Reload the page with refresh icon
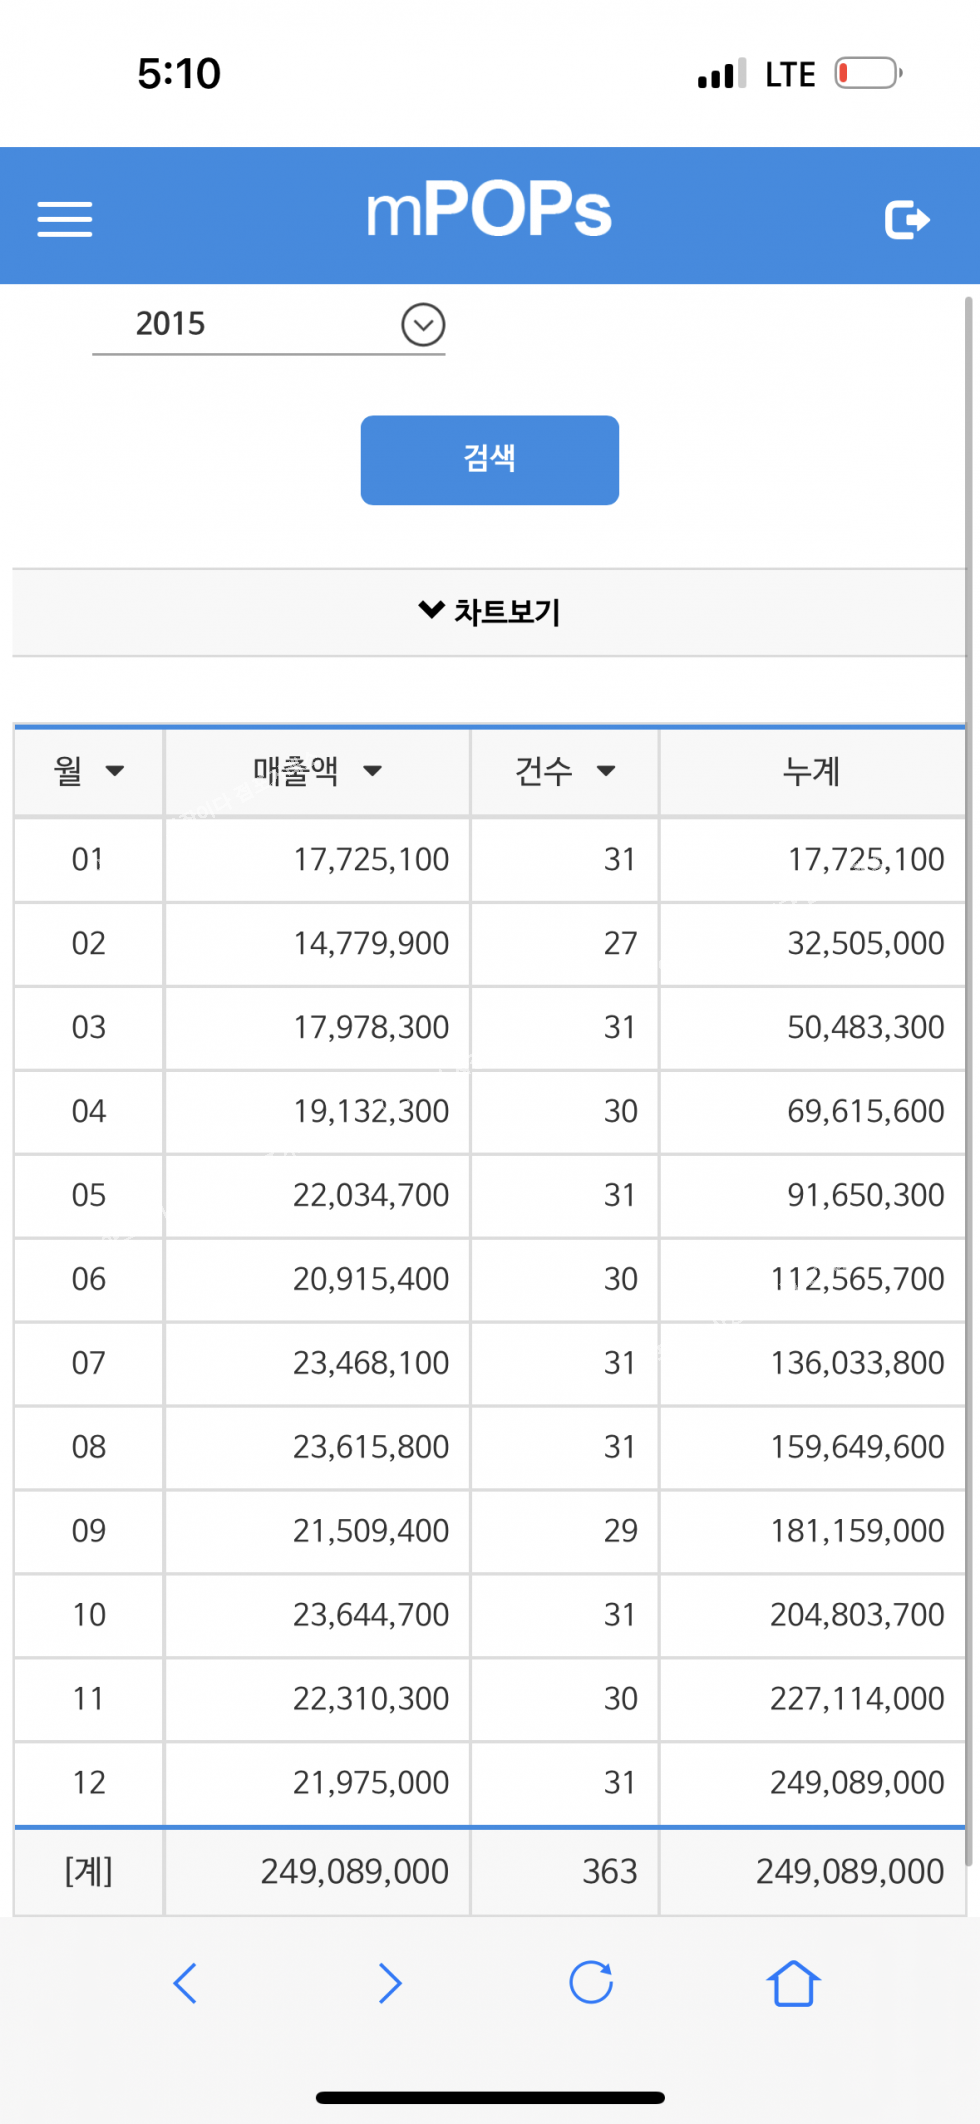This screenshot has width=980, height=2124. 591,1983
